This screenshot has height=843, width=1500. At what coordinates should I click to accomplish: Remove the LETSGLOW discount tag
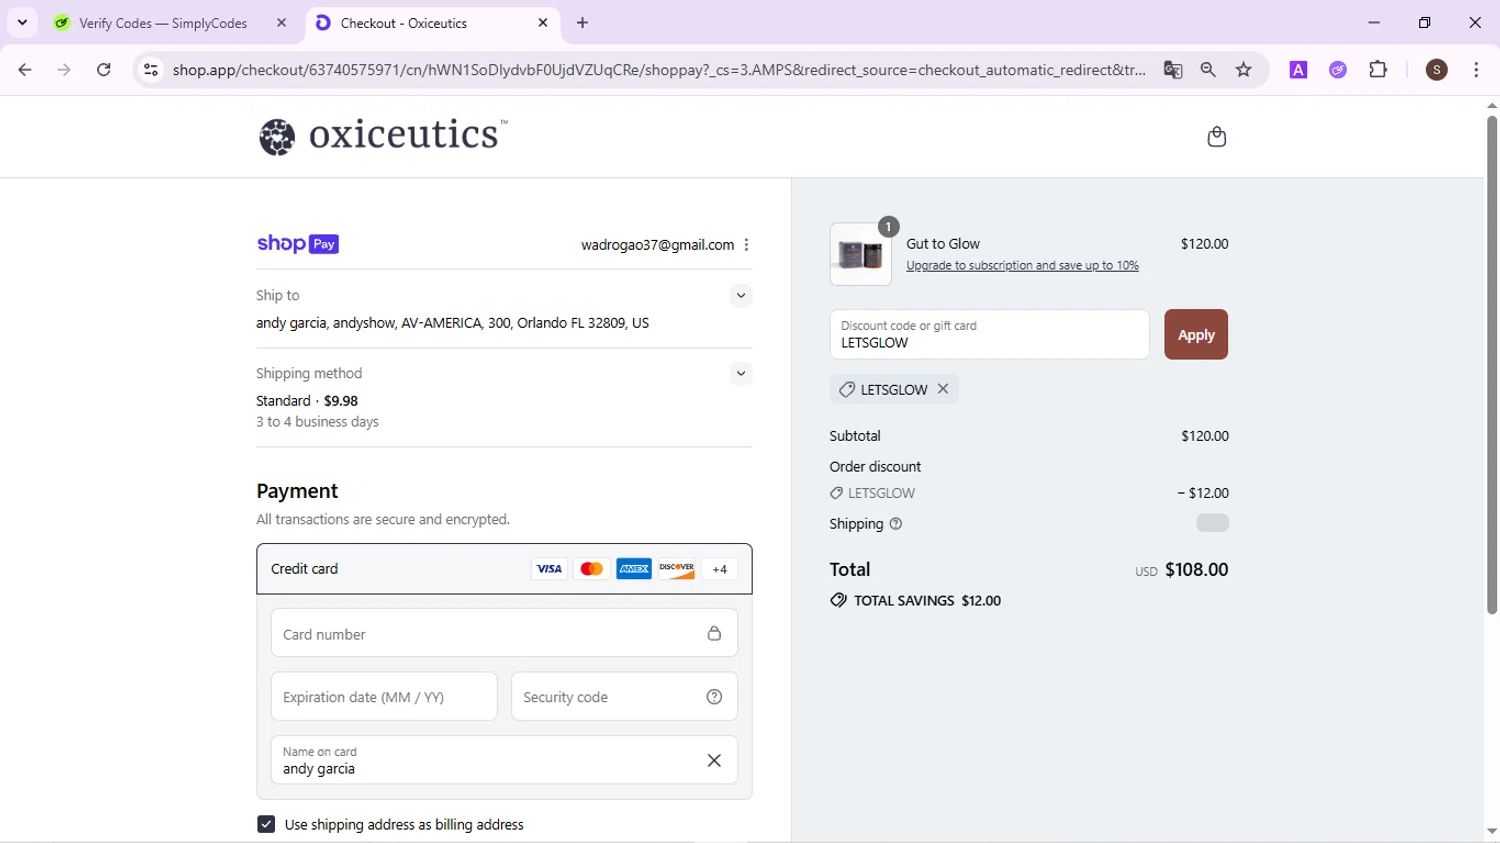tap(943, 389)
